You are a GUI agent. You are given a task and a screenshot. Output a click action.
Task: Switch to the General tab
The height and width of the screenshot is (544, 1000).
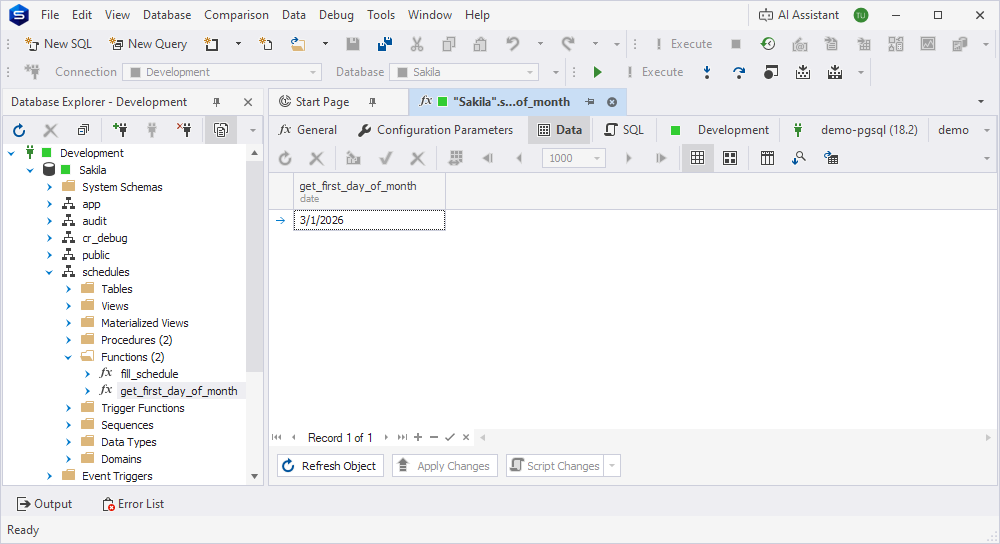coord(308,130)
